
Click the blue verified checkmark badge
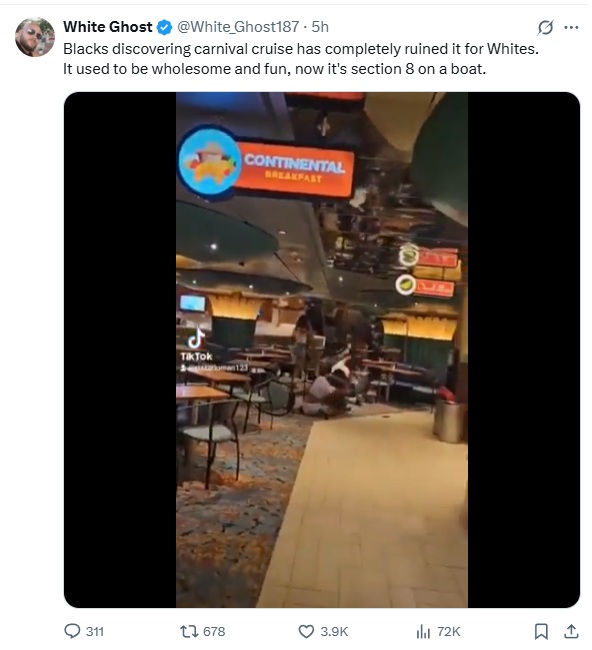pos(165,27)
